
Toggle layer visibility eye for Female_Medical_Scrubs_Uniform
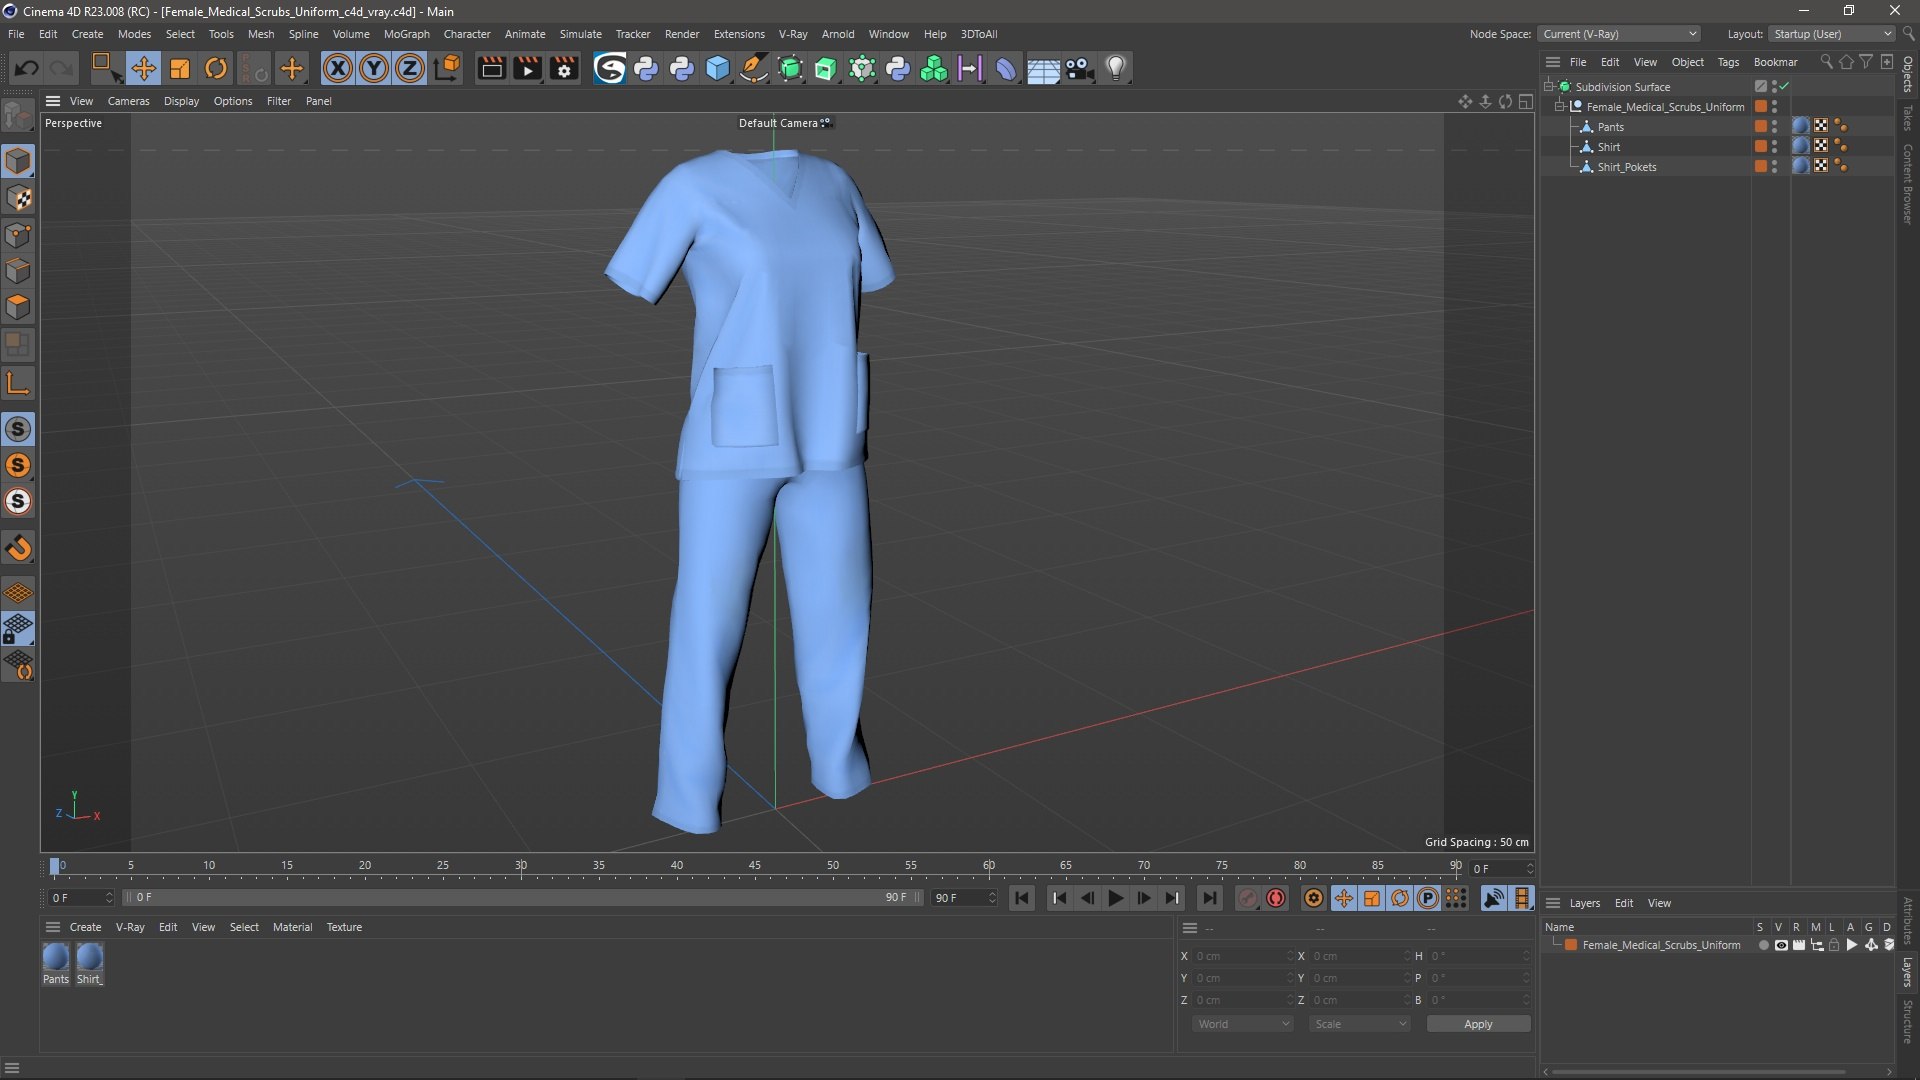(1781, 945)
